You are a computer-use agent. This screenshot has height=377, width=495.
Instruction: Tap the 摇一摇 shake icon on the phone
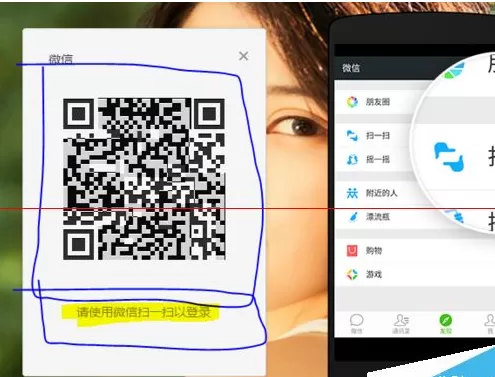click(x=352, y=159)
